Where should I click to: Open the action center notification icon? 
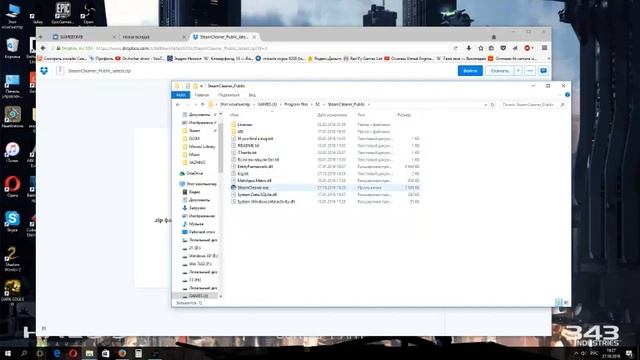tap(629, 353)
